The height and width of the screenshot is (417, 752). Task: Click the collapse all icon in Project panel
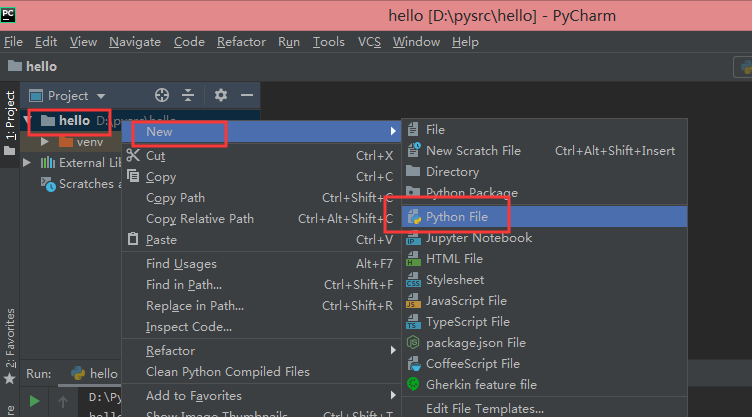coord(189,95)
